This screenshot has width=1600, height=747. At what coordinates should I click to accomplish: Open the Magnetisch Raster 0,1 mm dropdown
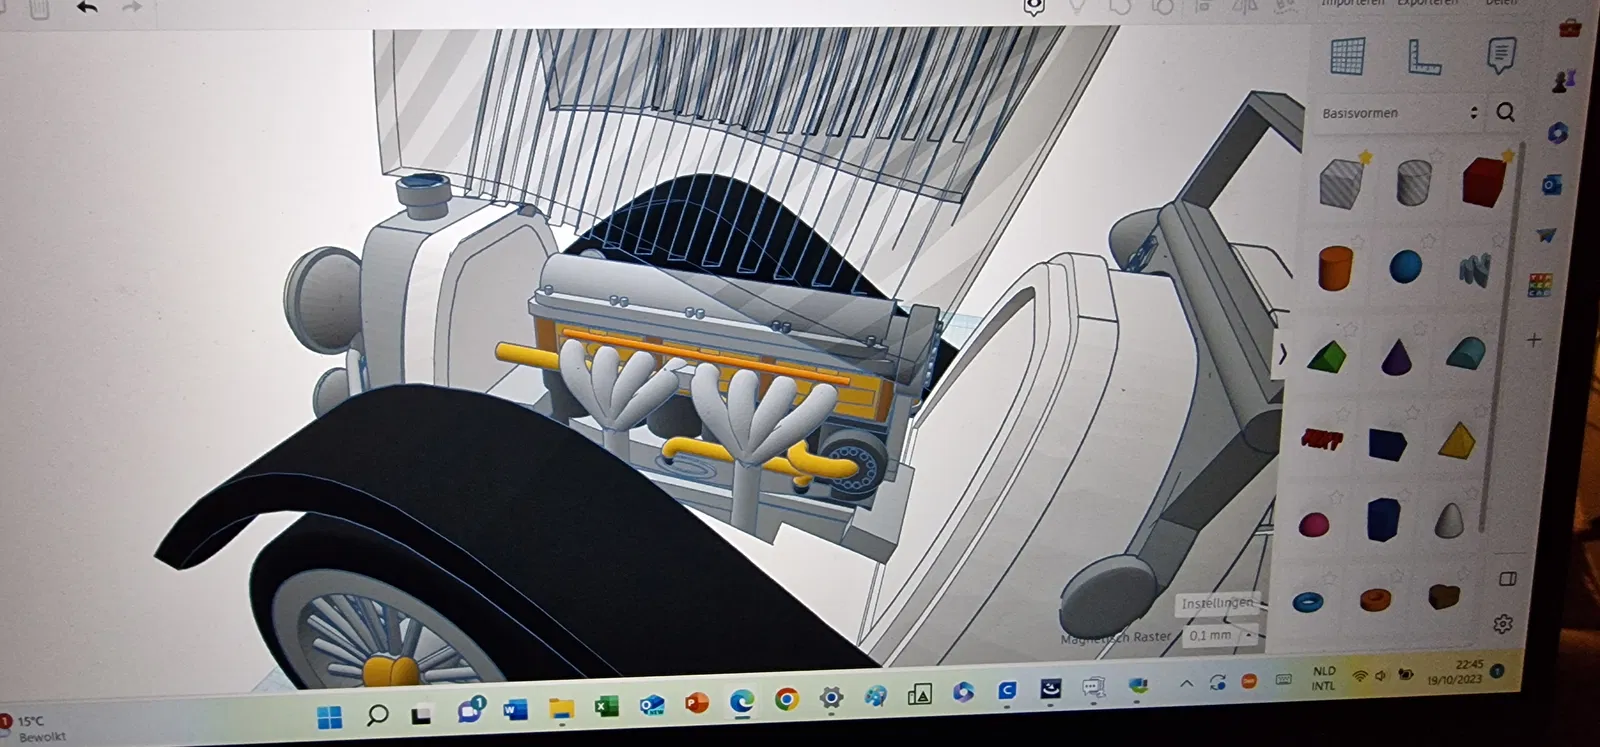click(1220, 635)
